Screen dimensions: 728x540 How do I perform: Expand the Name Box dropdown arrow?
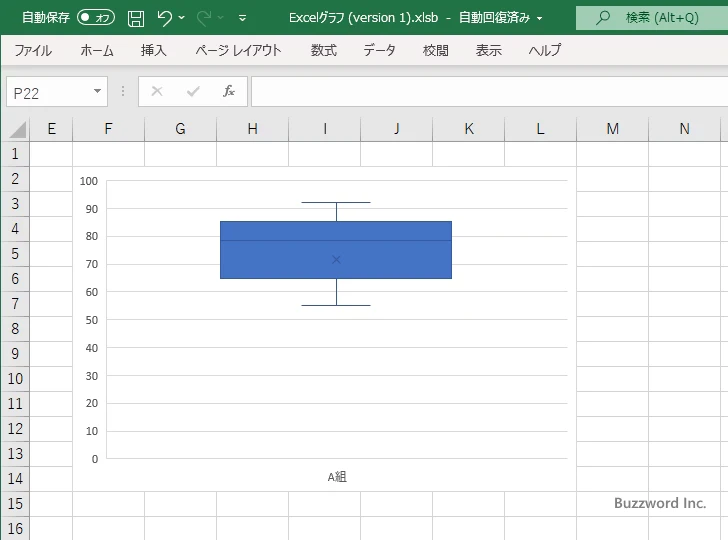coord(98,91)
